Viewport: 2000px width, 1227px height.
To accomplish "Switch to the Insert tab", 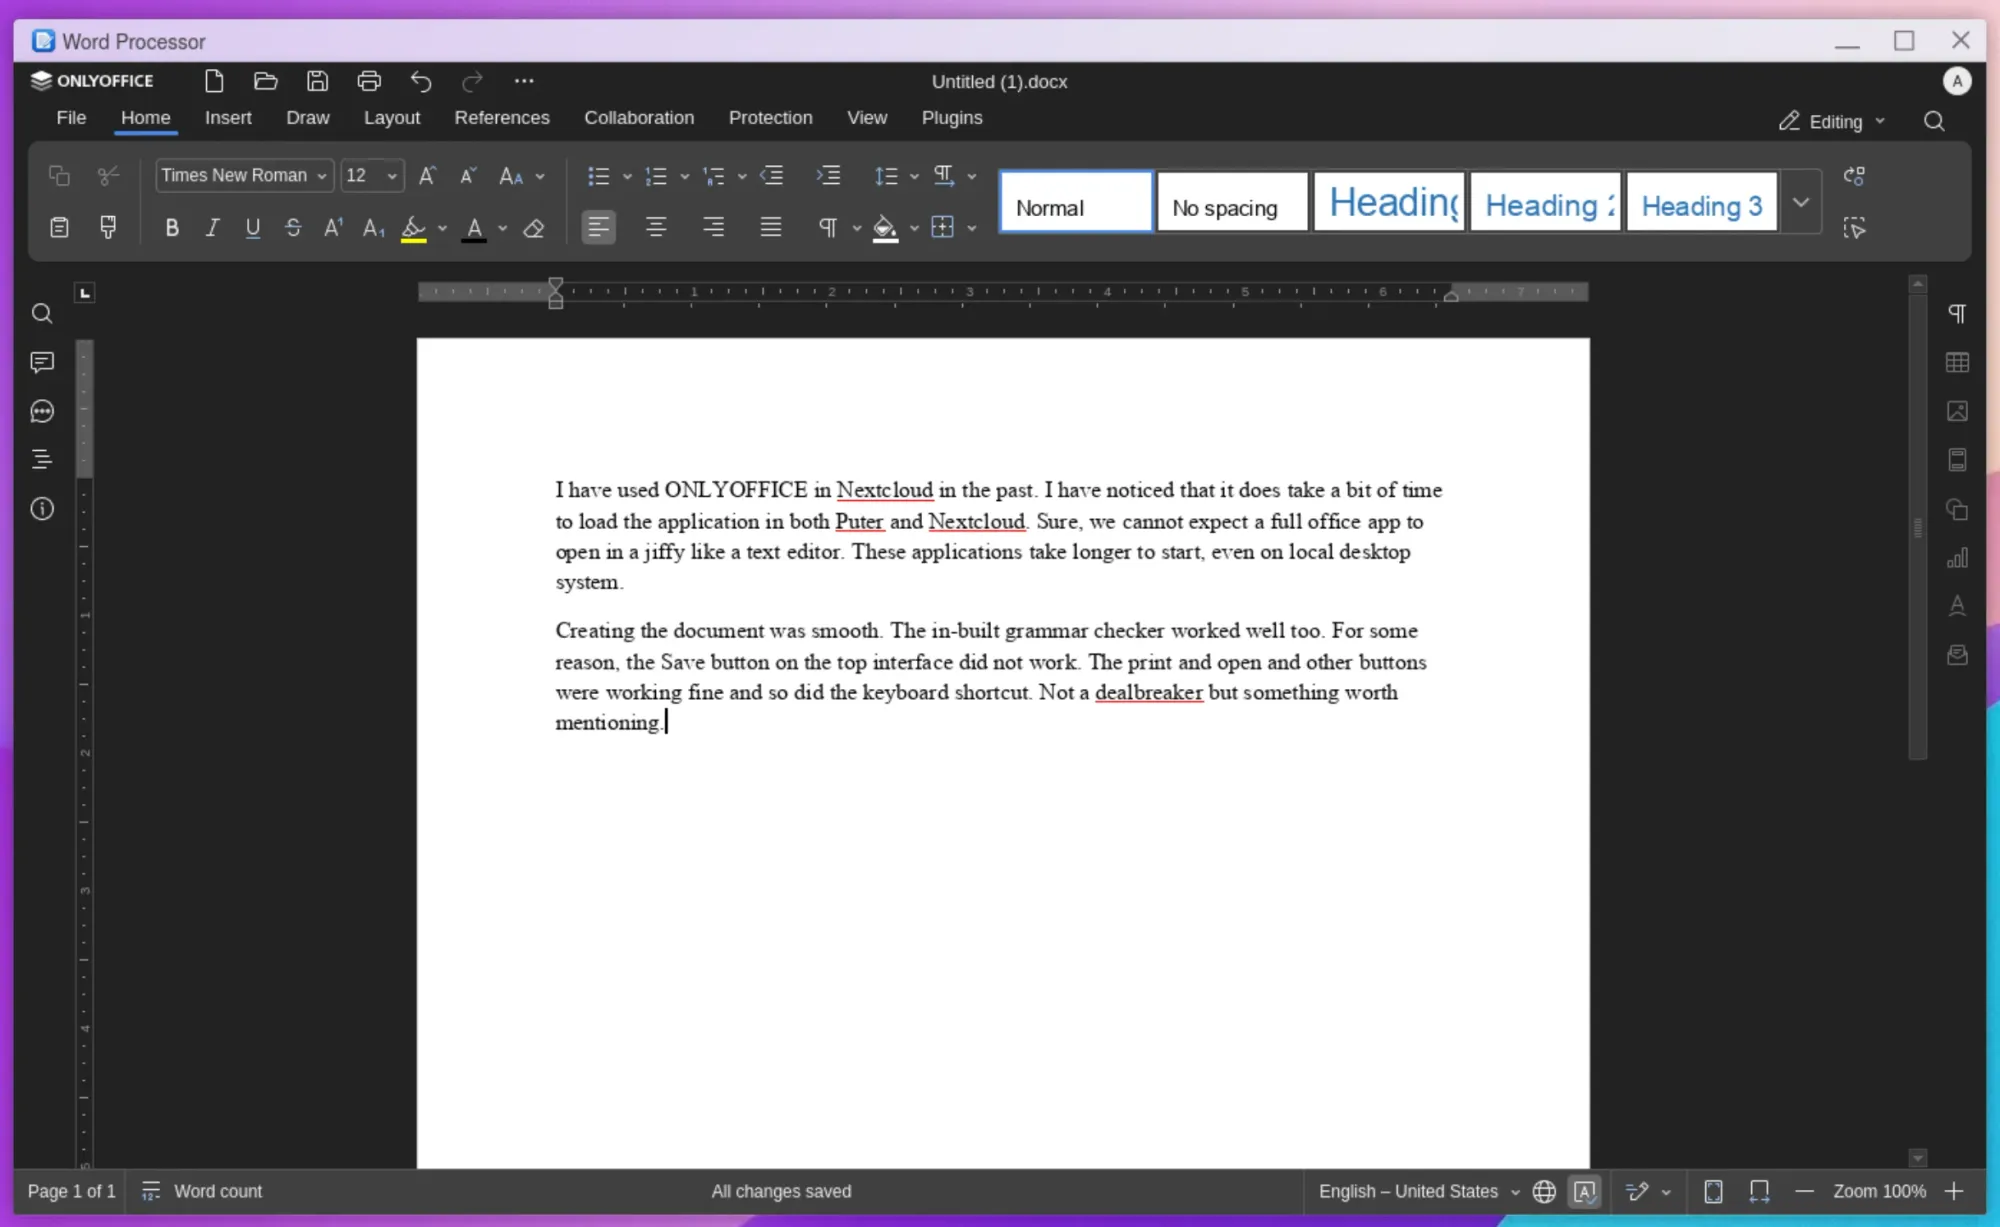I will (228, 117).
